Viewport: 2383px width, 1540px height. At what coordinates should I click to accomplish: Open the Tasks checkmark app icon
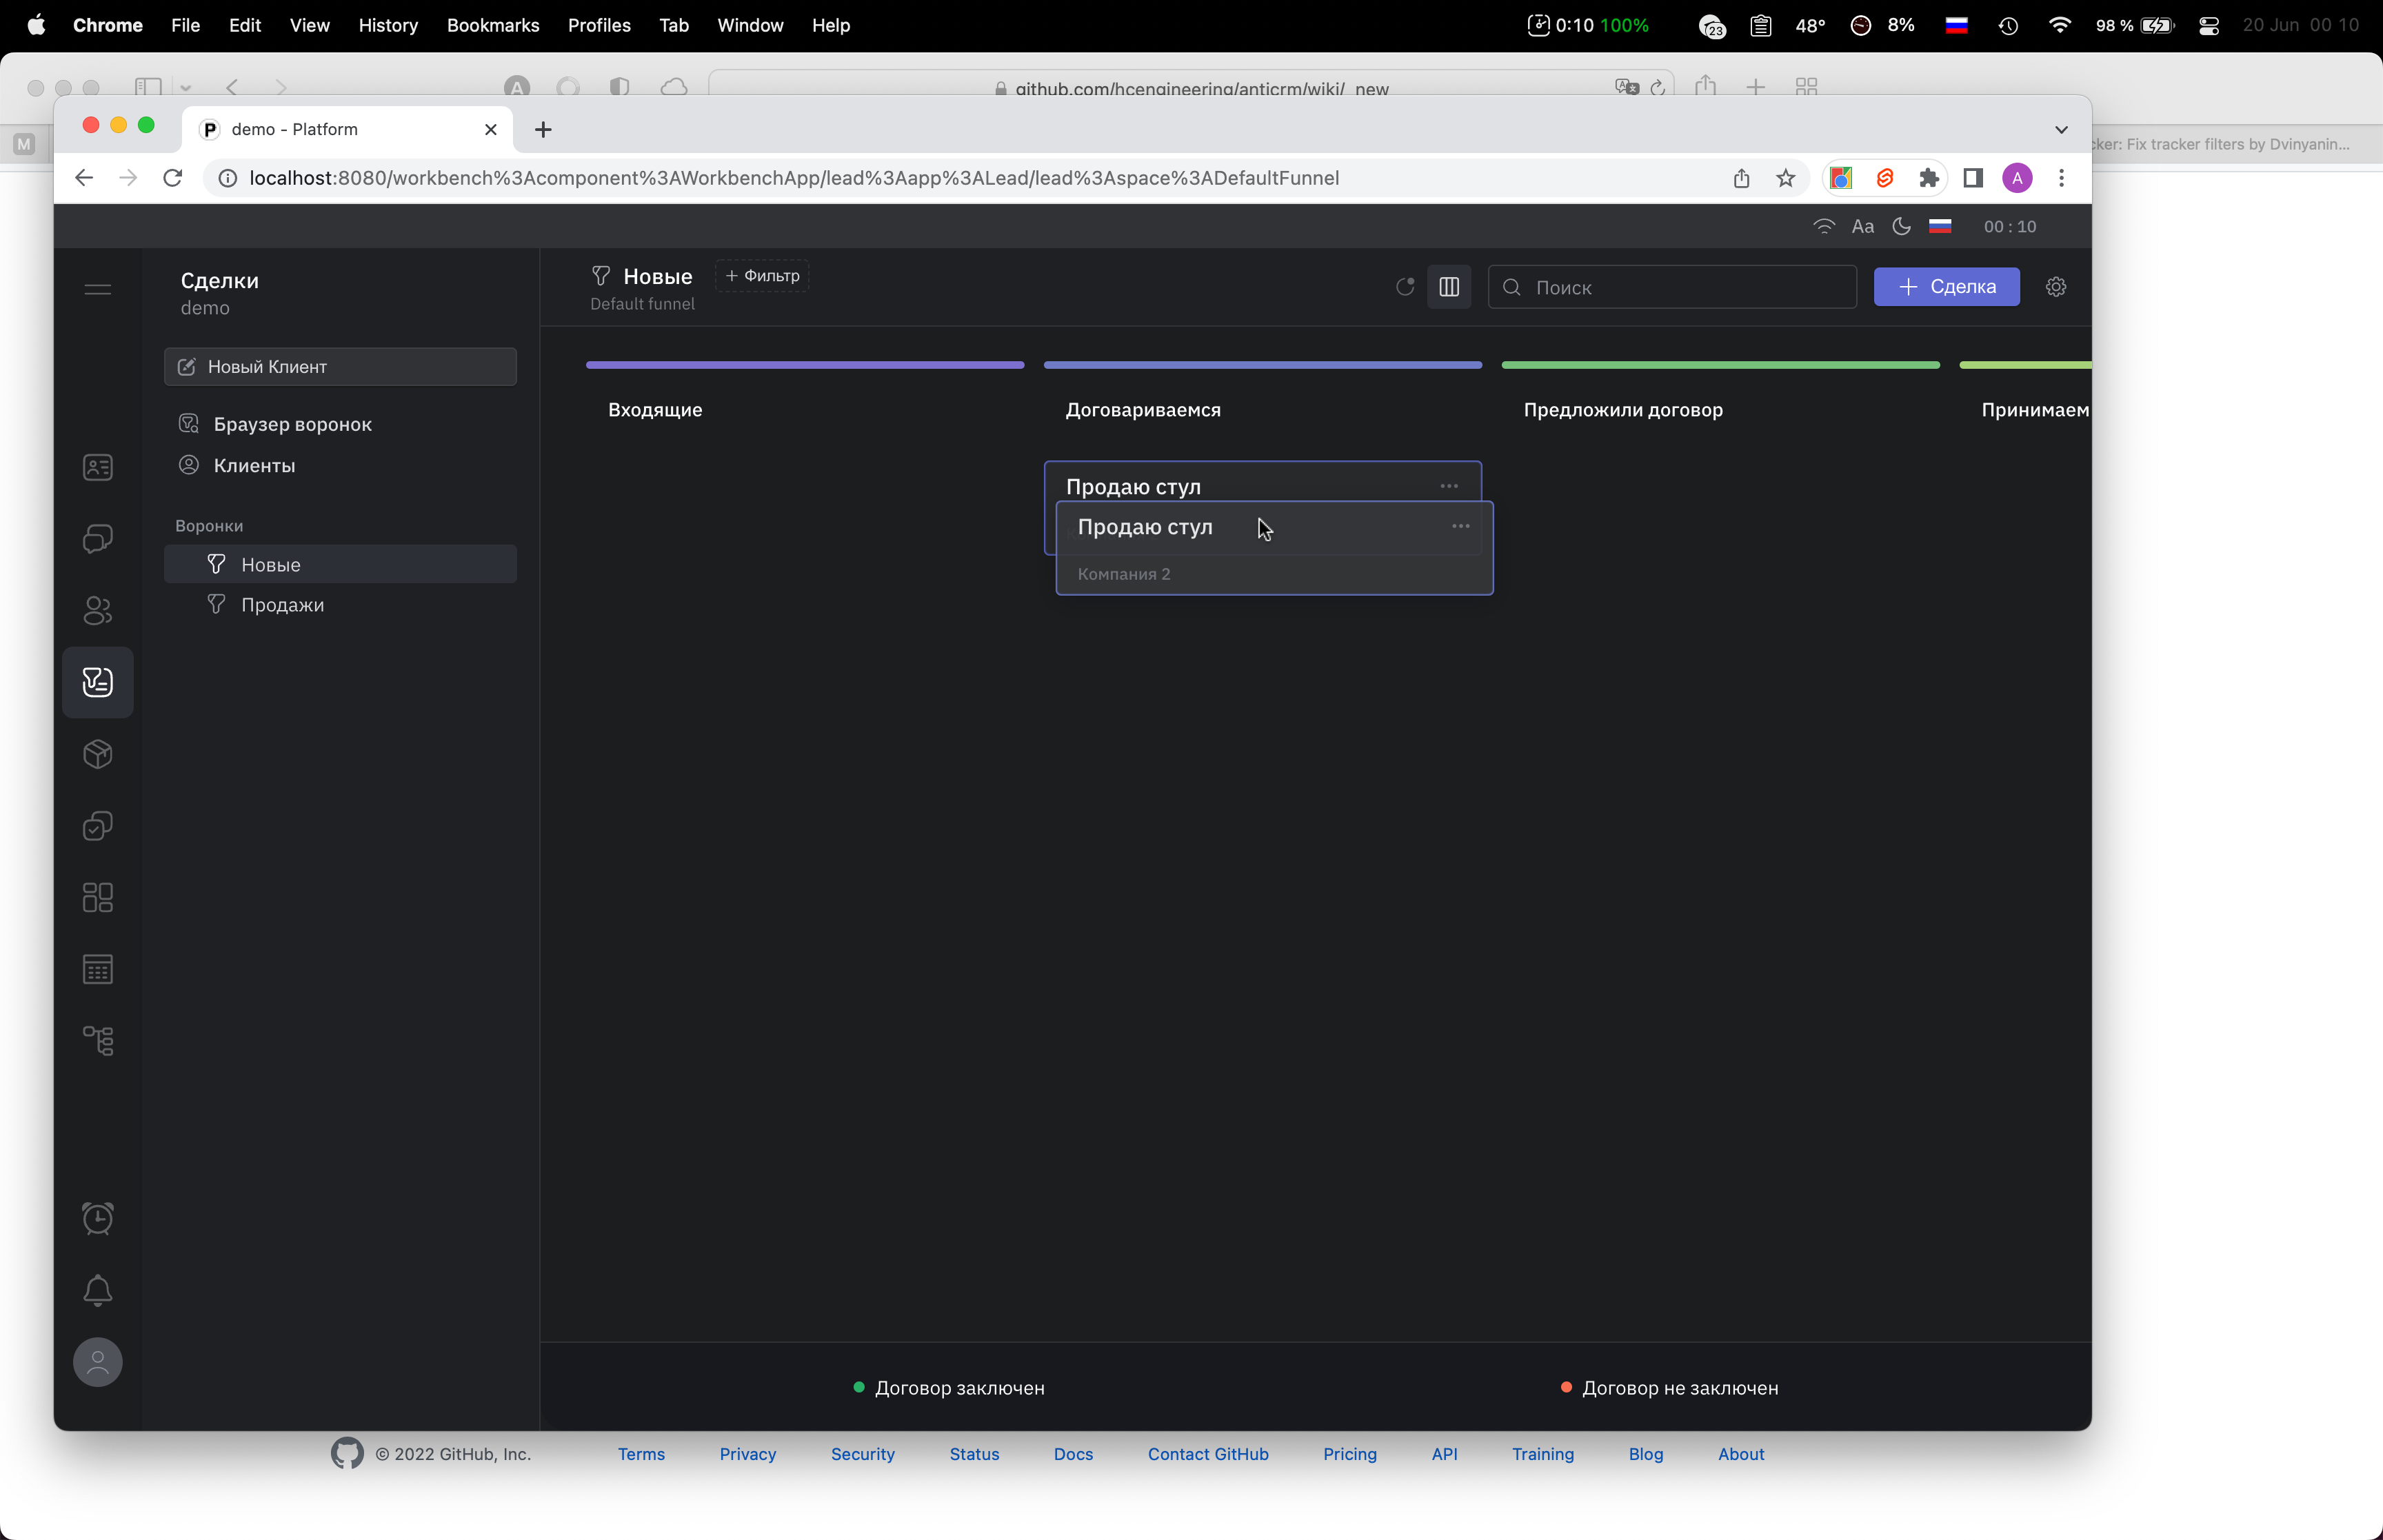click(98, 826)
